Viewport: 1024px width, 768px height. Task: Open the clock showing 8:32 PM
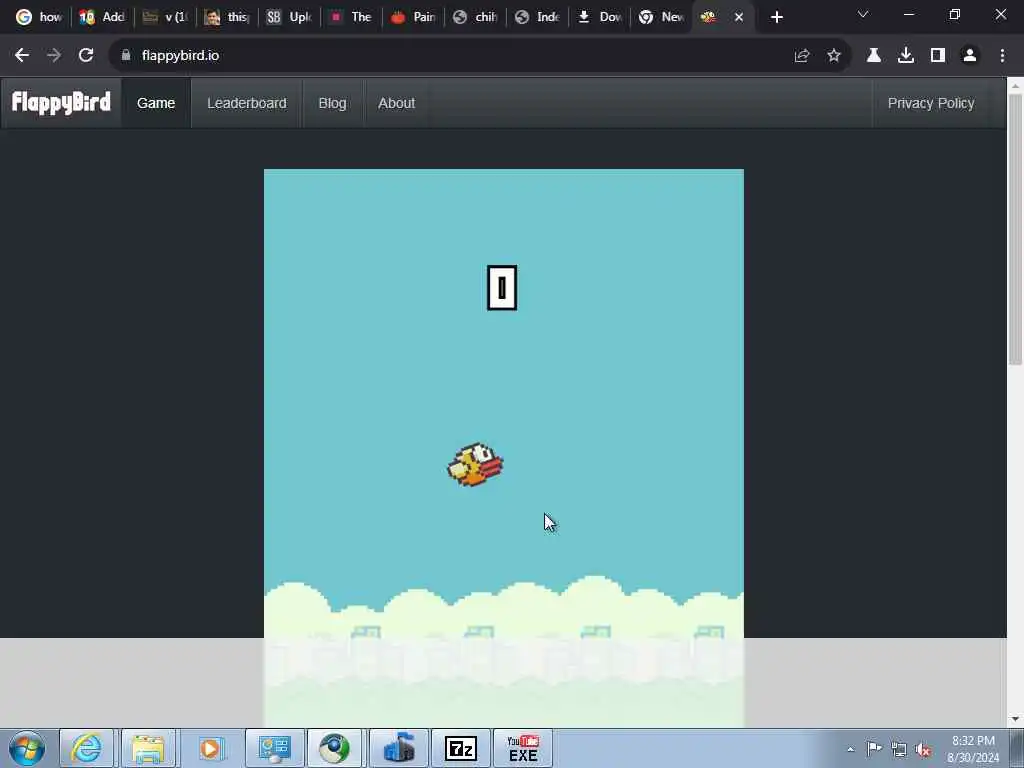click(973, 749)
